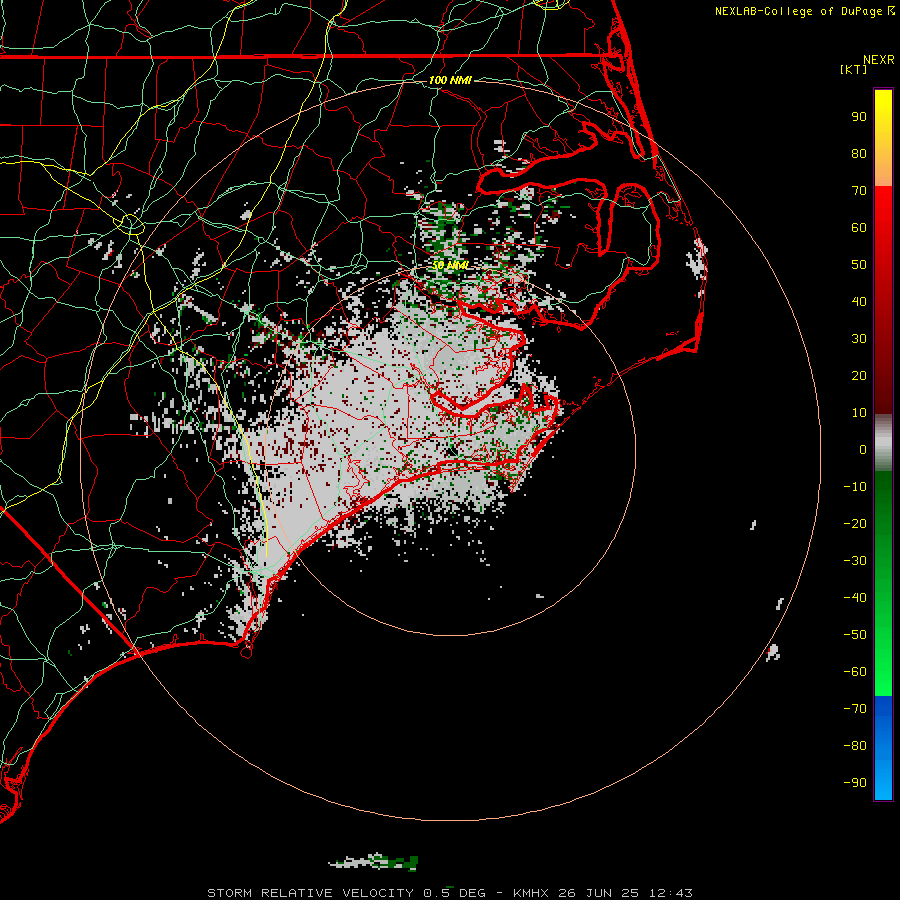Click the 50 value on velocity scale
Image resolution: width=900 pixels, height=900 pixels.
(859, 265)
